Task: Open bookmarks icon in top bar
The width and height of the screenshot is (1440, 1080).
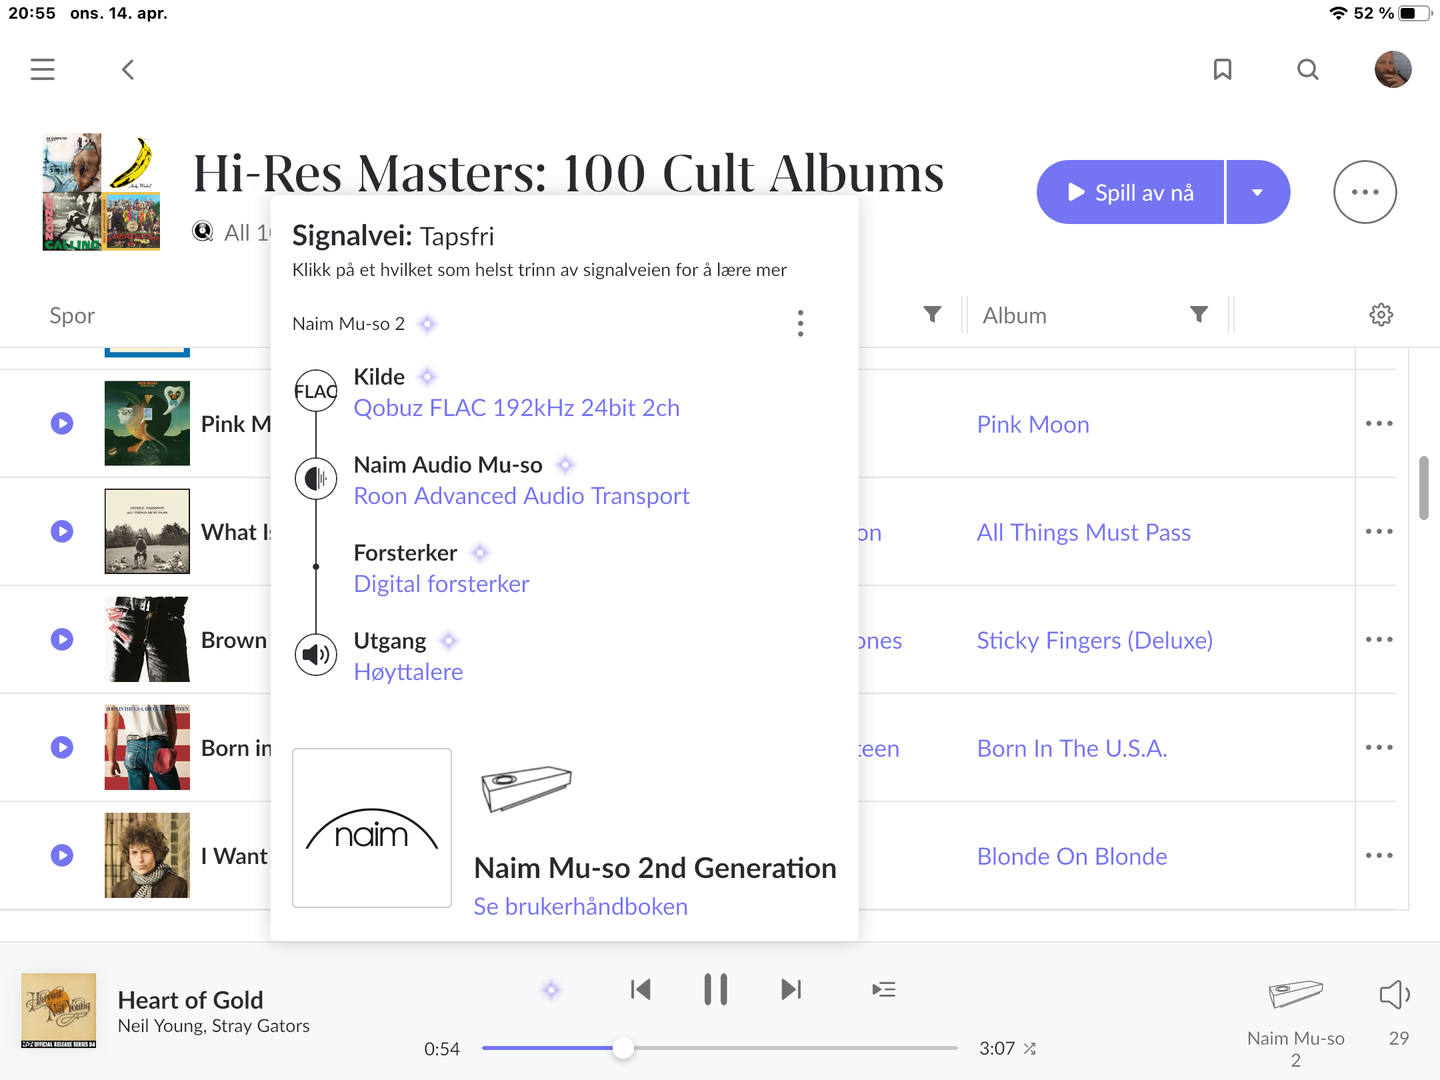Action: [1222, 69]
